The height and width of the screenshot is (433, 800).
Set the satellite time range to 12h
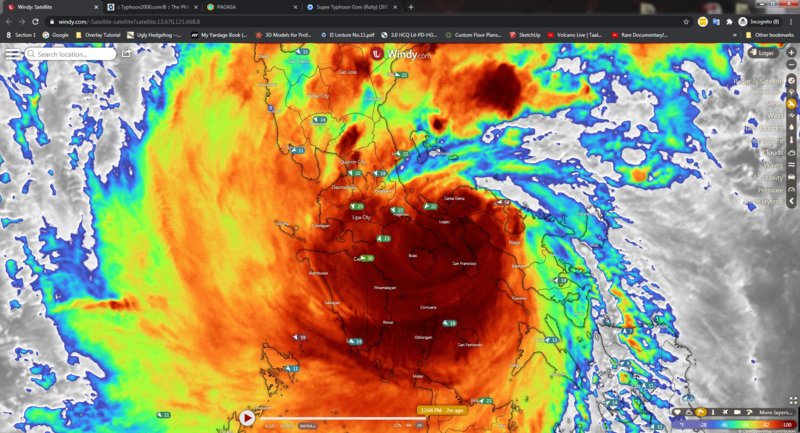[x=398, y=427]
